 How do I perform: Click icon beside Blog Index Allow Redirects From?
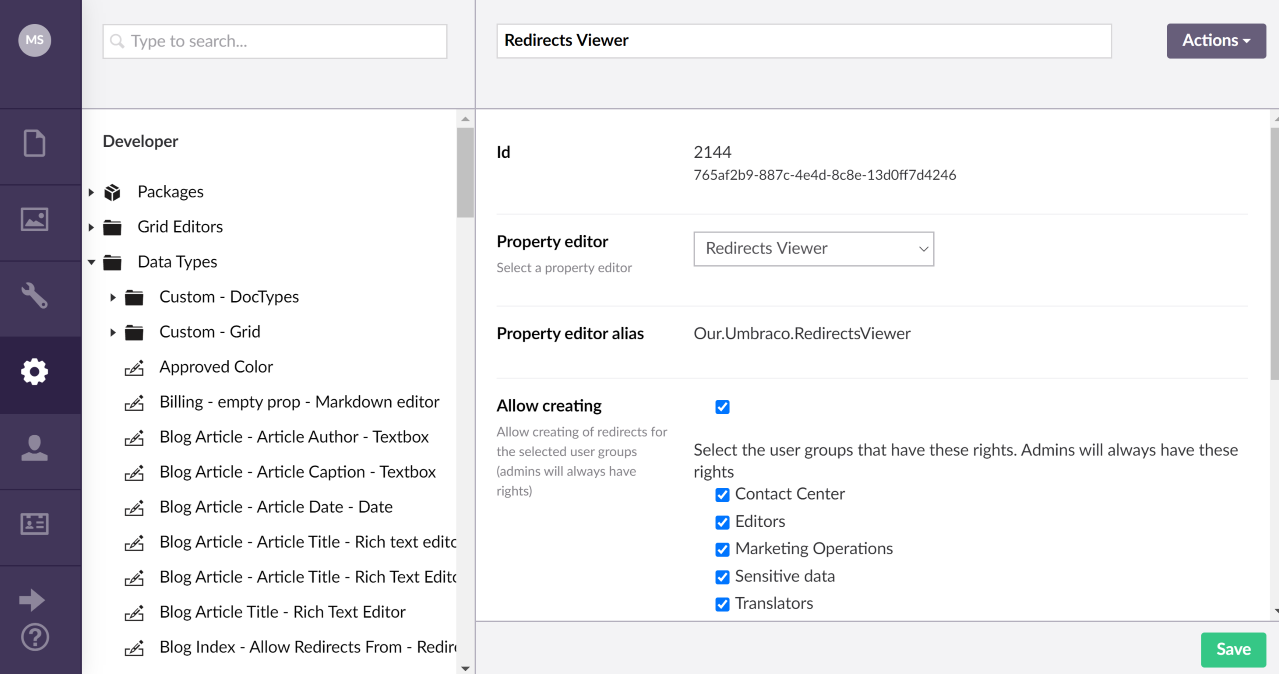click(x=134, y=647)
